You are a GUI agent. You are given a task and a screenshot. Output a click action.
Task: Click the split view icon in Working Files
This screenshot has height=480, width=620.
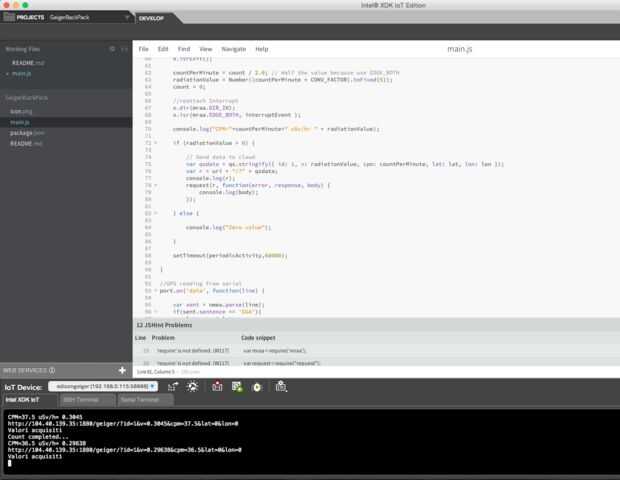pos(124,49)
